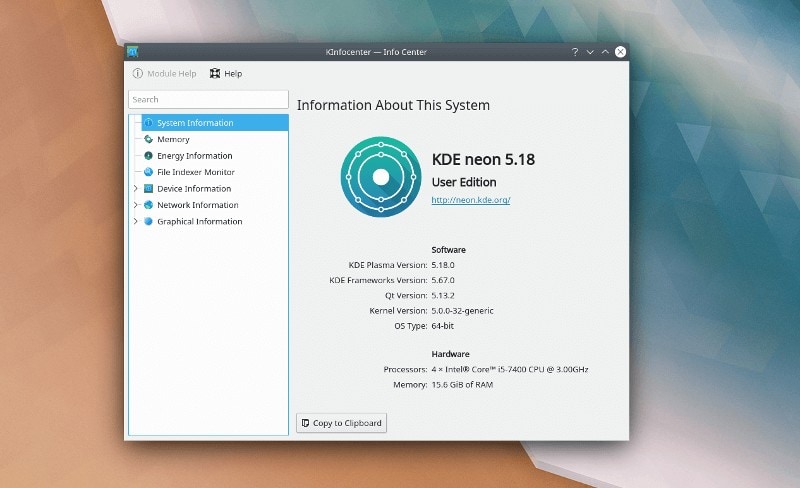Screen dimensions: 800x488
Task: Click the Memory value 15.6 GiB of RAM
Action: [462, 384]
